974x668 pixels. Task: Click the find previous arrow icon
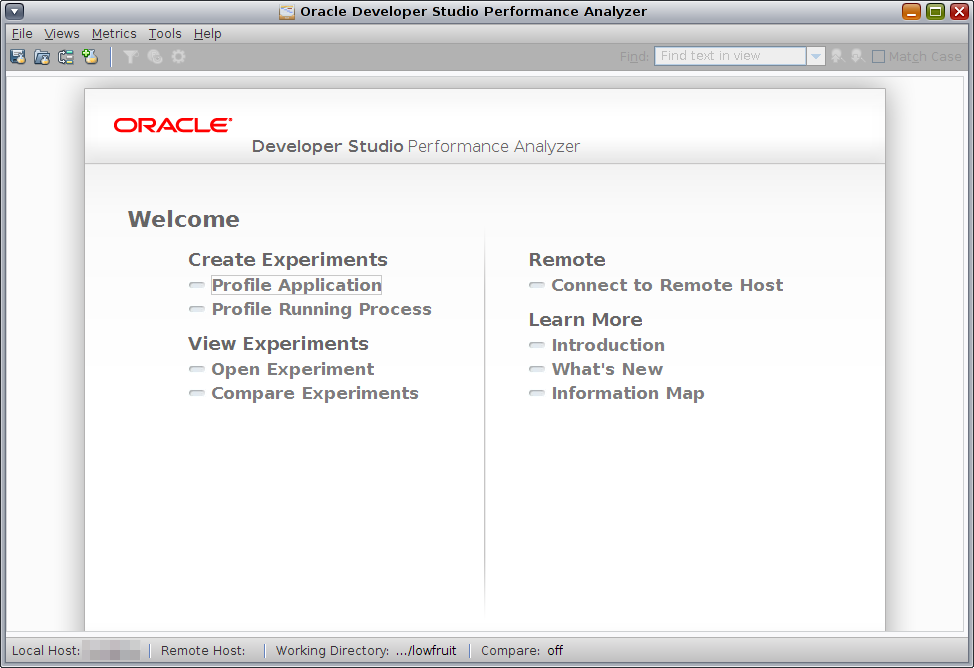pyautogui.click(x=837, y=57)
